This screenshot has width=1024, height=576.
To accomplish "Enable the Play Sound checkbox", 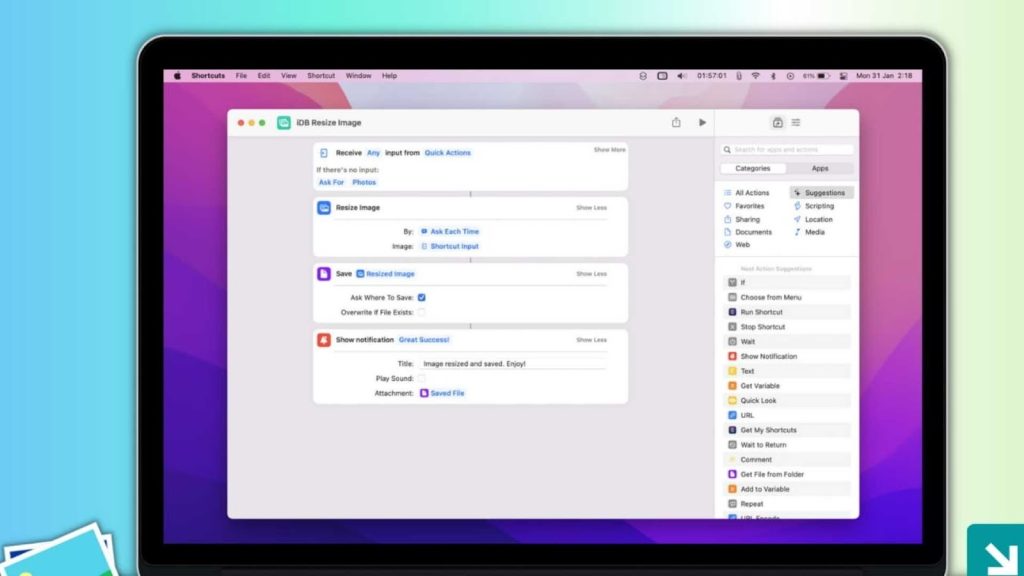I will [x=422, y=379].
